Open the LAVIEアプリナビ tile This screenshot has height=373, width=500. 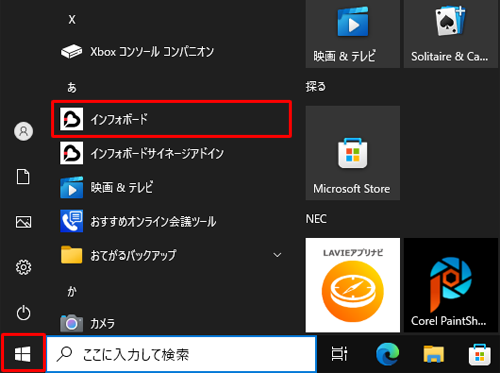[x=353, y=285]
